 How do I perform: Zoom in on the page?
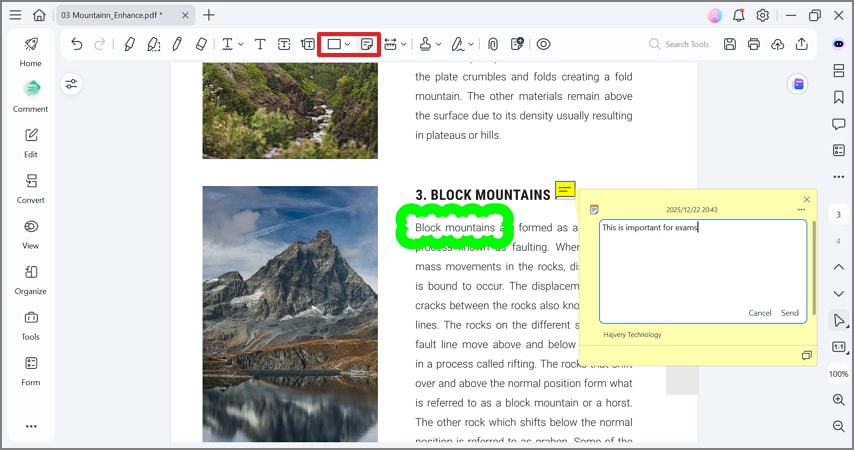pyautogui.click(x=839, y=399)
